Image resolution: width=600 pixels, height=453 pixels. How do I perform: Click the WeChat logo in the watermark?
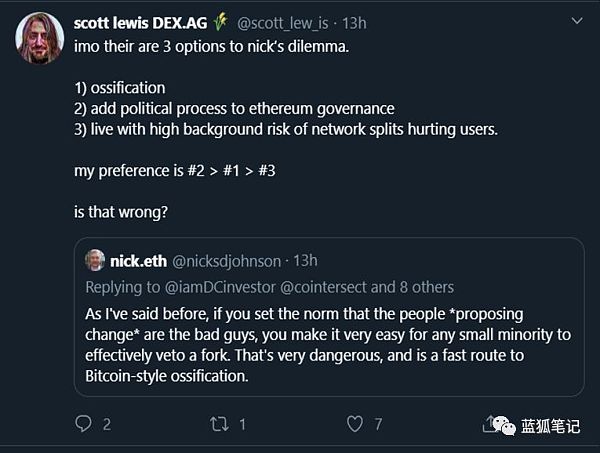tap(505, 425)
